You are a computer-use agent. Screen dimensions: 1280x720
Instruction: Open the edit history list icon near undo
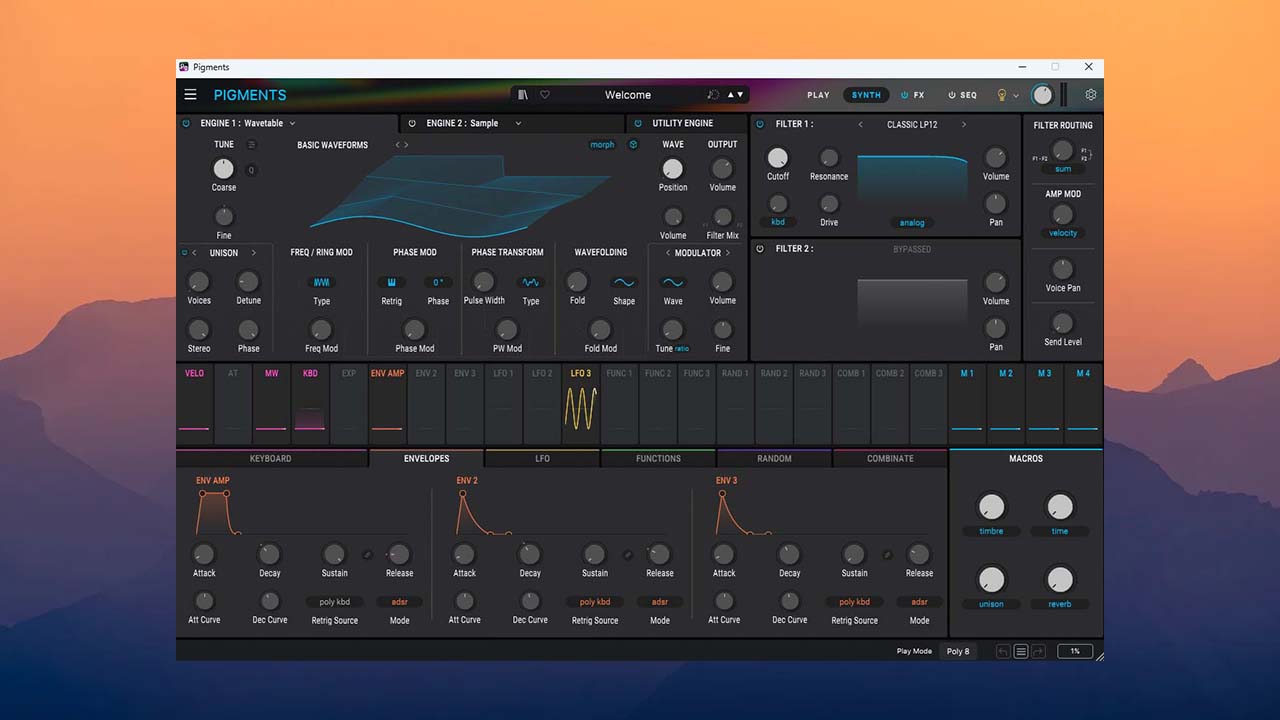click(x=1021, y=651)
